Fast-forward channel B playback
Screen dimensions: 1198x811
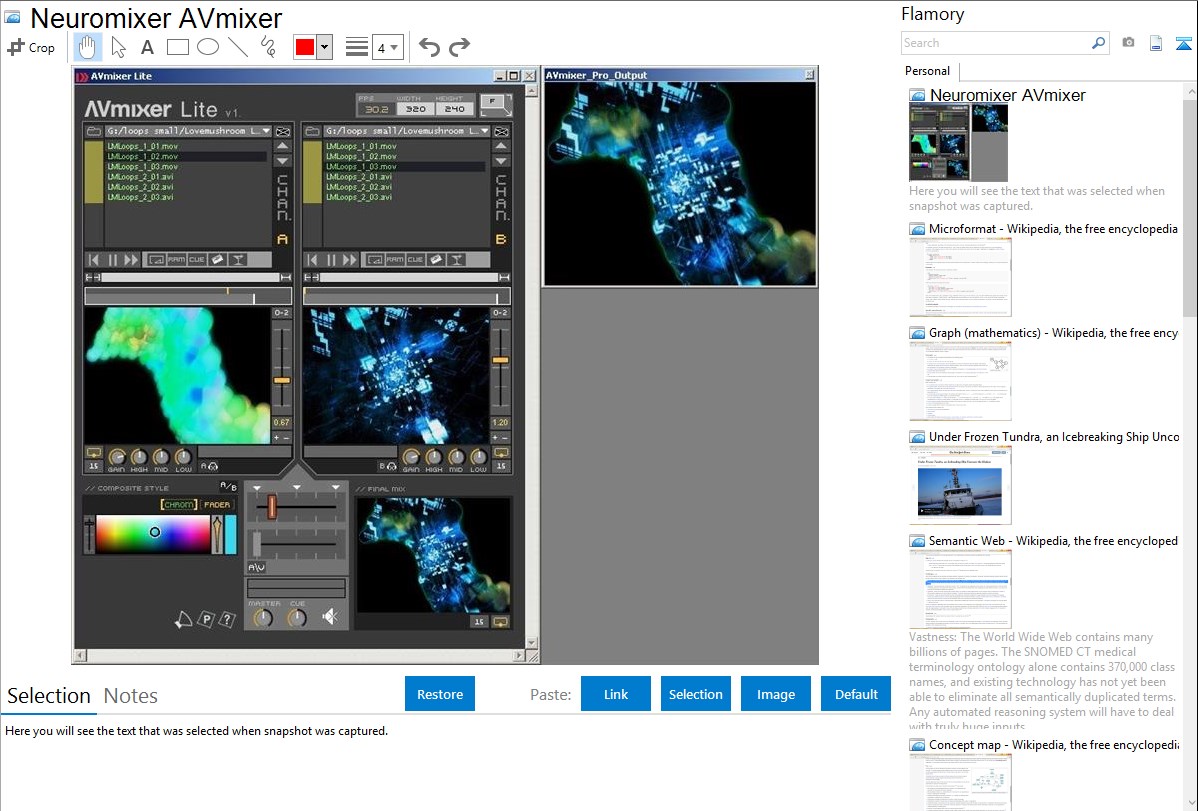coord(350,260)
